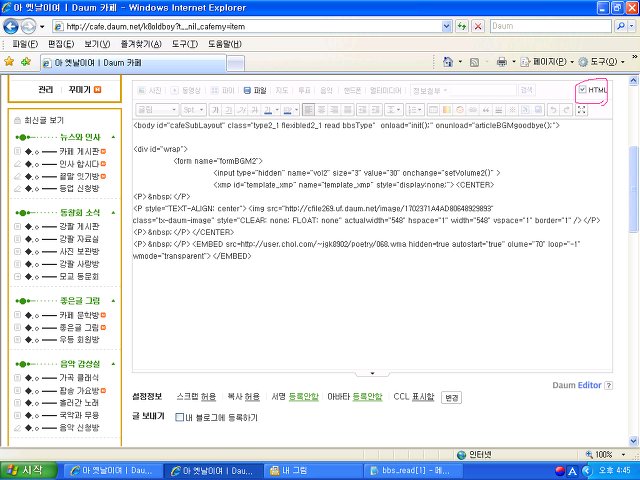
Task: Open the RSS feeds icon in the command bar
Action: pos(474,62)
